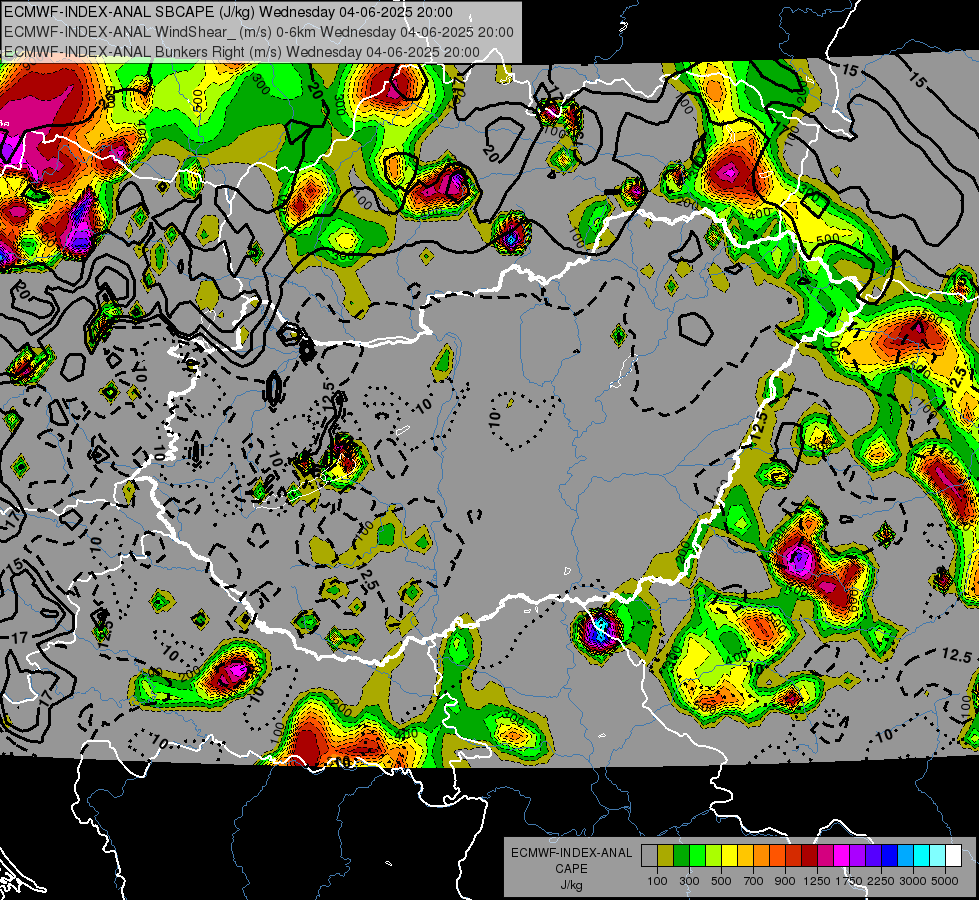Click the 900 tick label in the colorbar
This screenshot has width=979, height=900.
click(785, 881)
